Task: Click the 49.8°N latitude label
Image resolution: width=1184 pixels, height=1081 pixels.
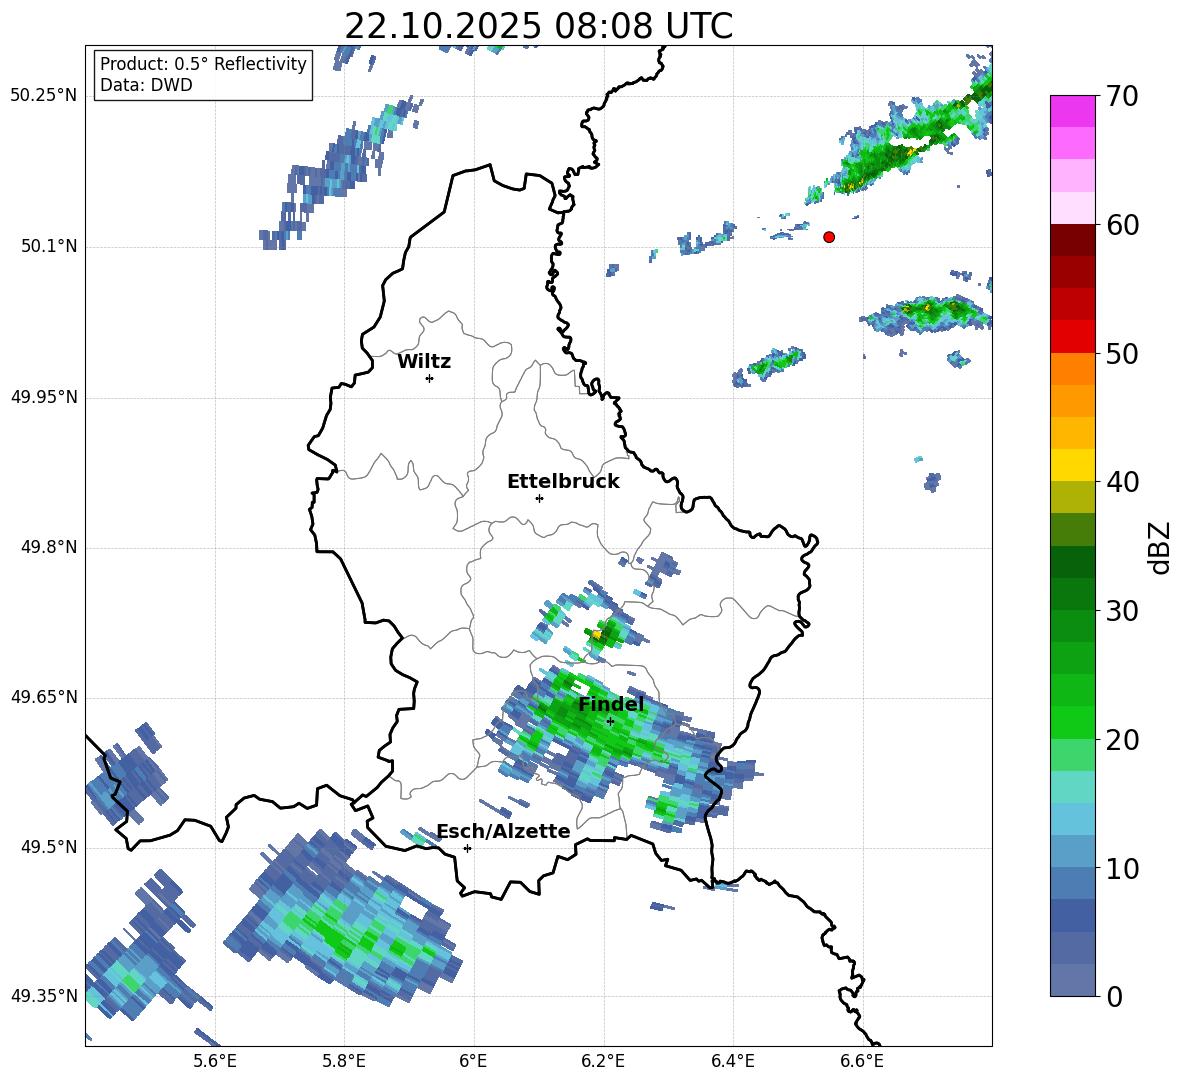Action: 48,547
